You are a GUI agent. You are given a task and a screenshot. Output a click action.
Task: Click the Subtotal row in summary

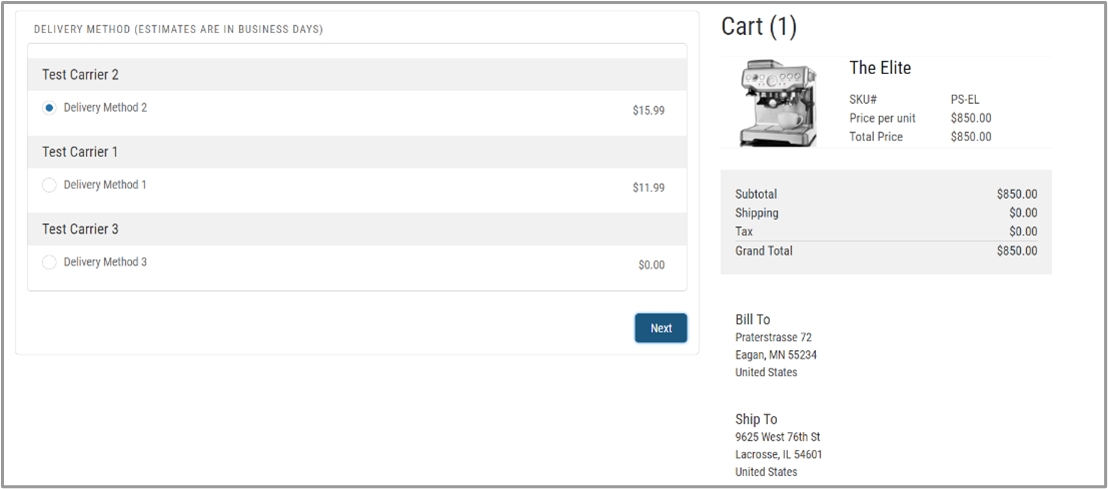click(885, 194)
